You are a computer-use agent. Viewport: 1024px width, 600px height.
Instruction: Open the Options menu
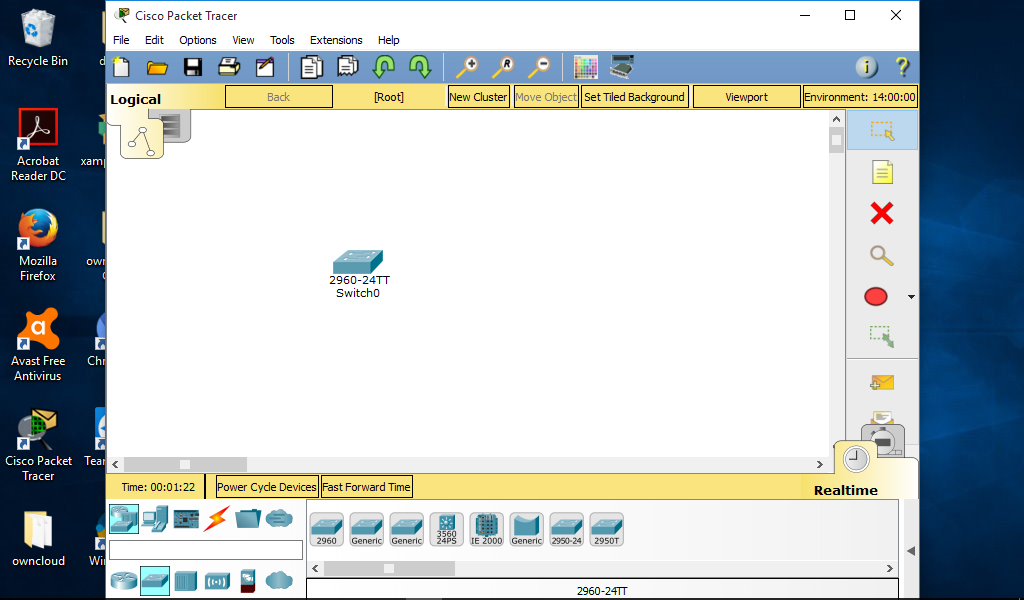click(198, 40)
